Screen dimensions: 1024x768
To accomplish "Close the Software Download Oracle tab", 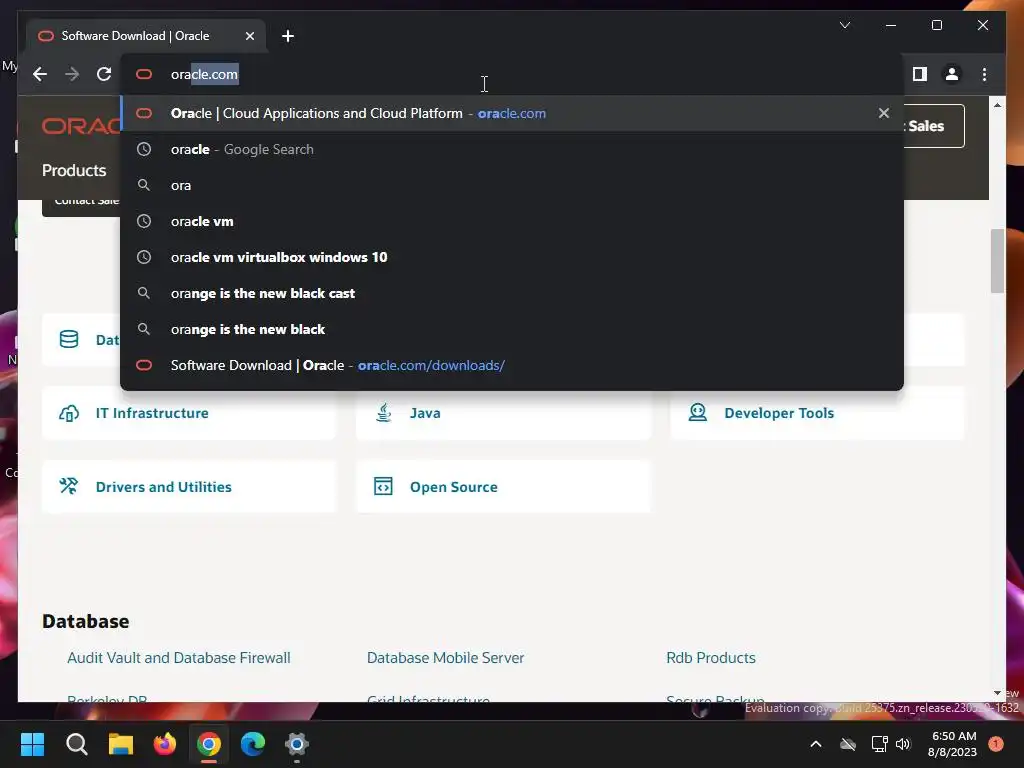I will [x=249, y=36].
